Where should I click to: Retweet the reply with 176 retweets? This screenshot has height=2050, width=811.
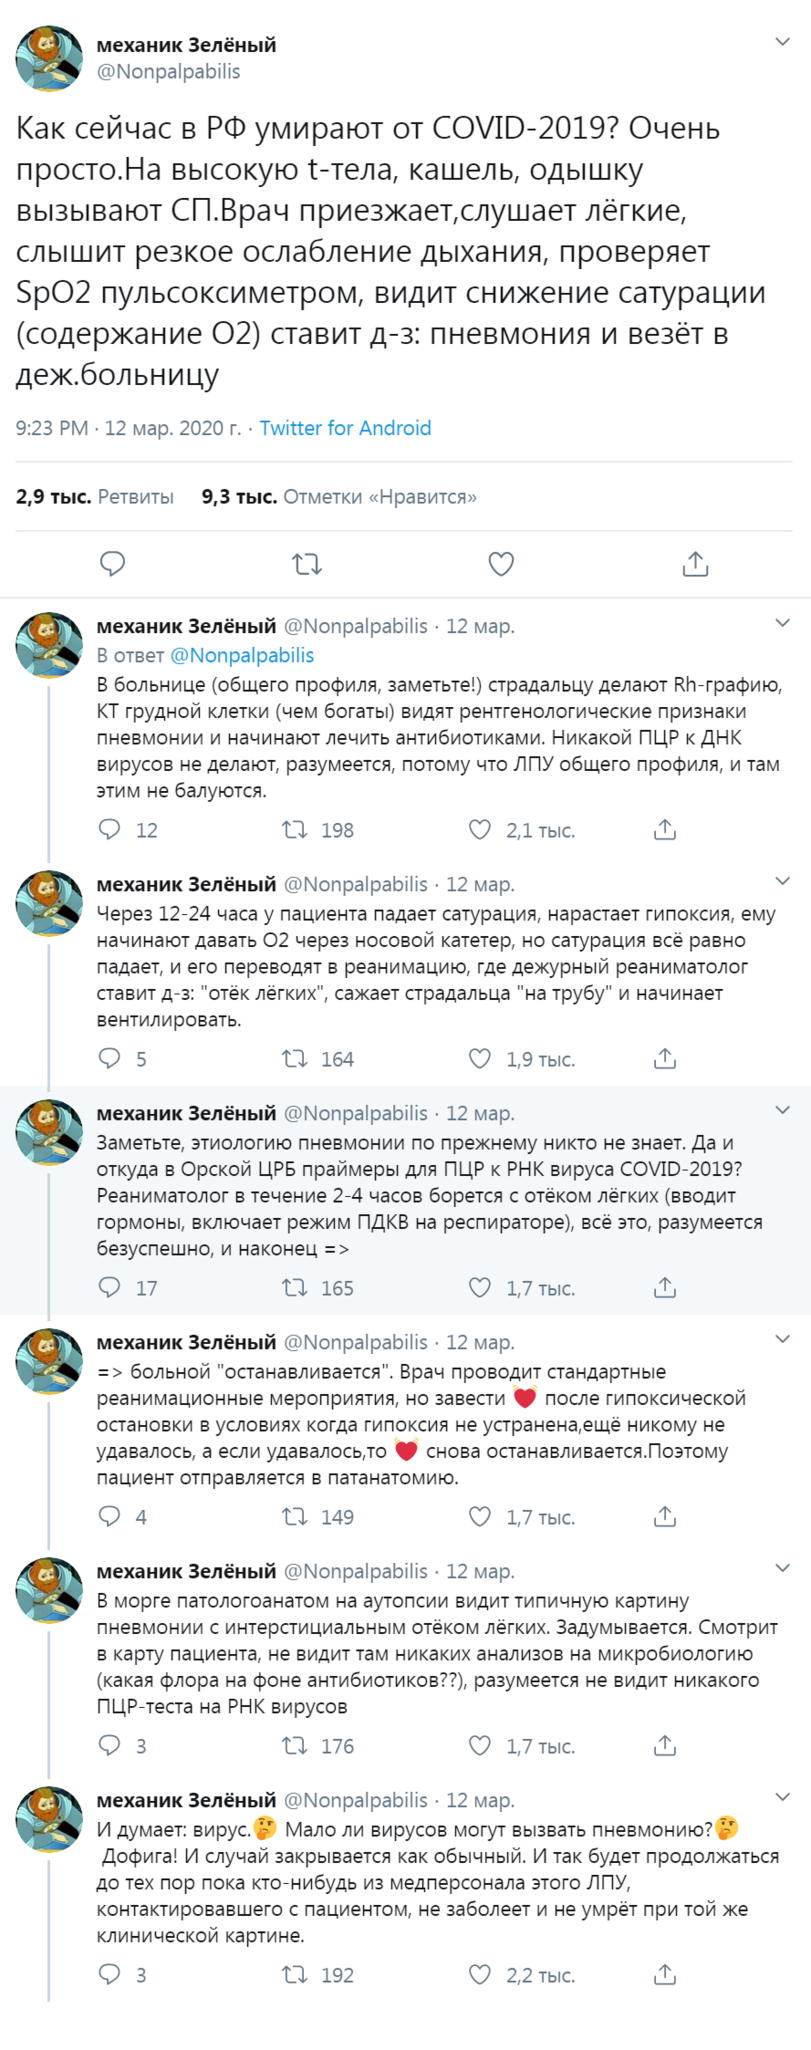[x=295, y=1746]
